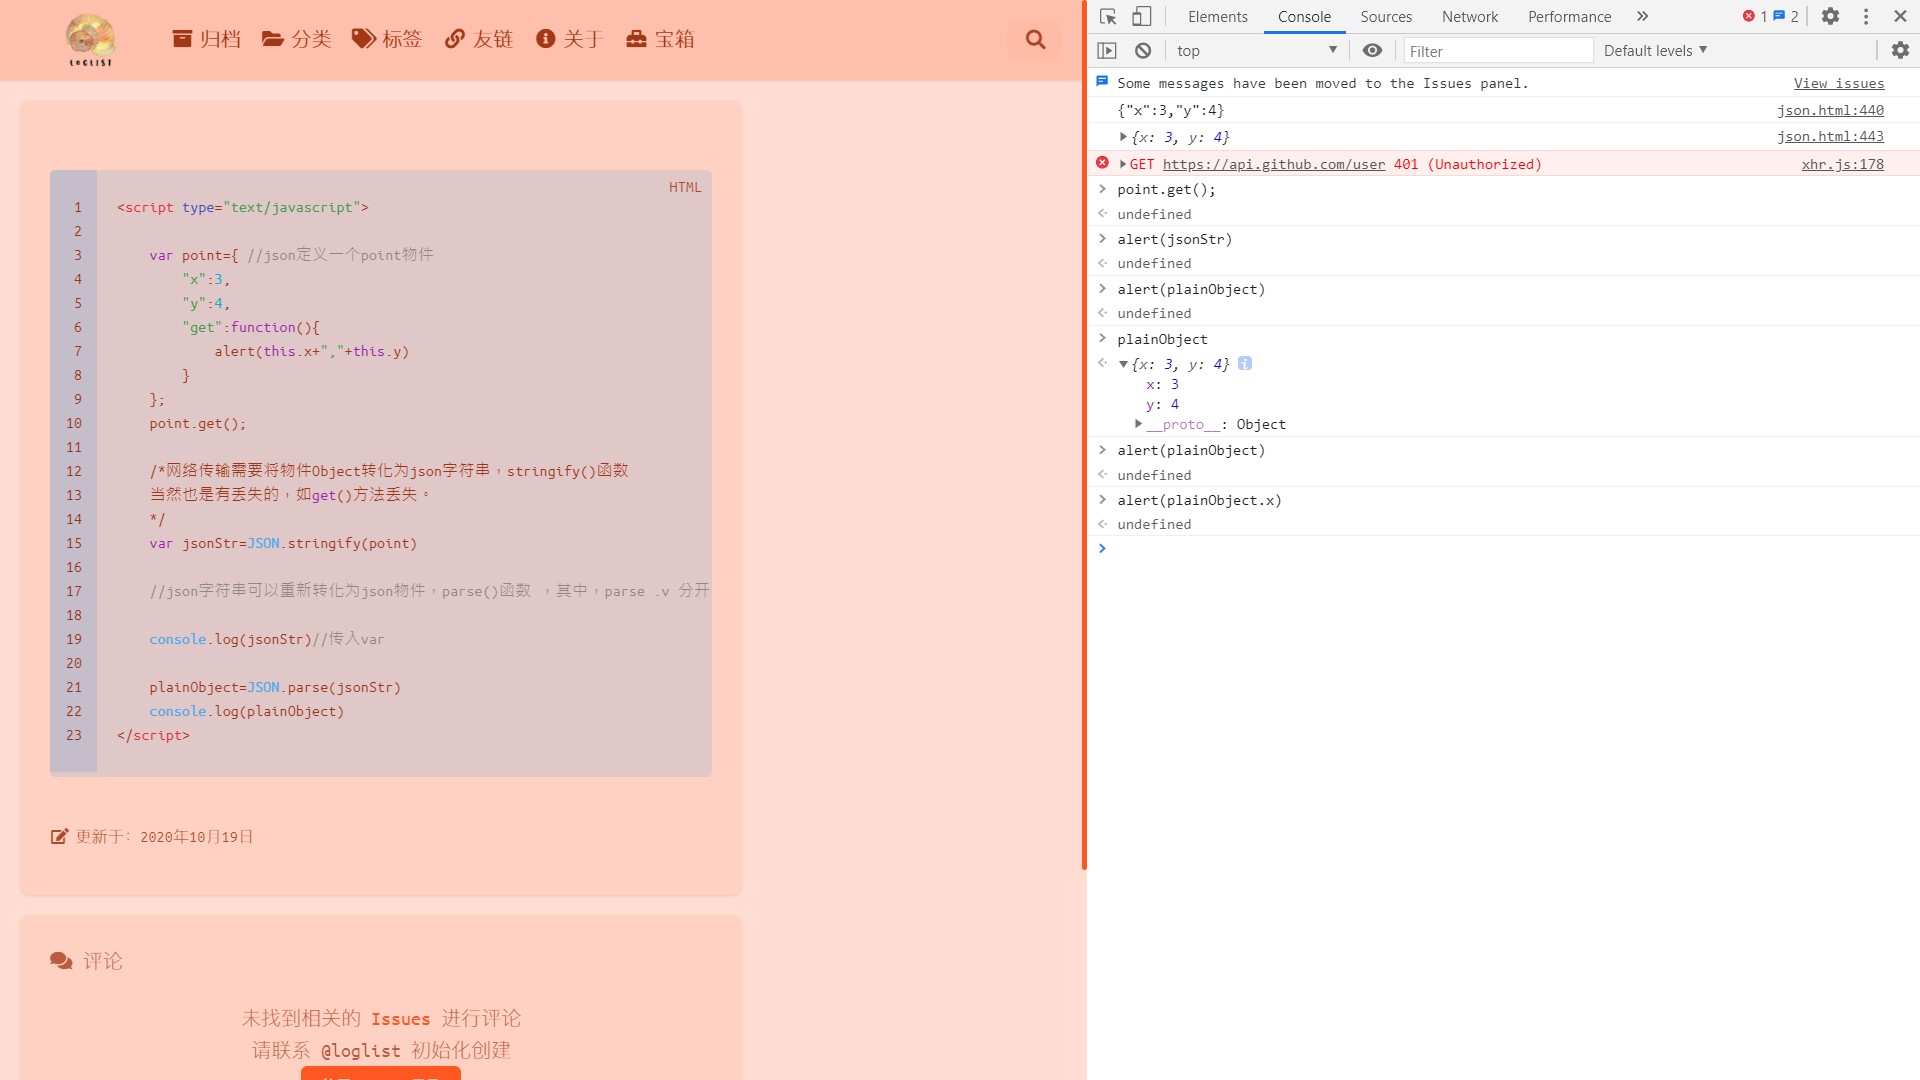Open xhr.js:178 source link
Screen dimensions: 1920x1080
pos(1842,164)
